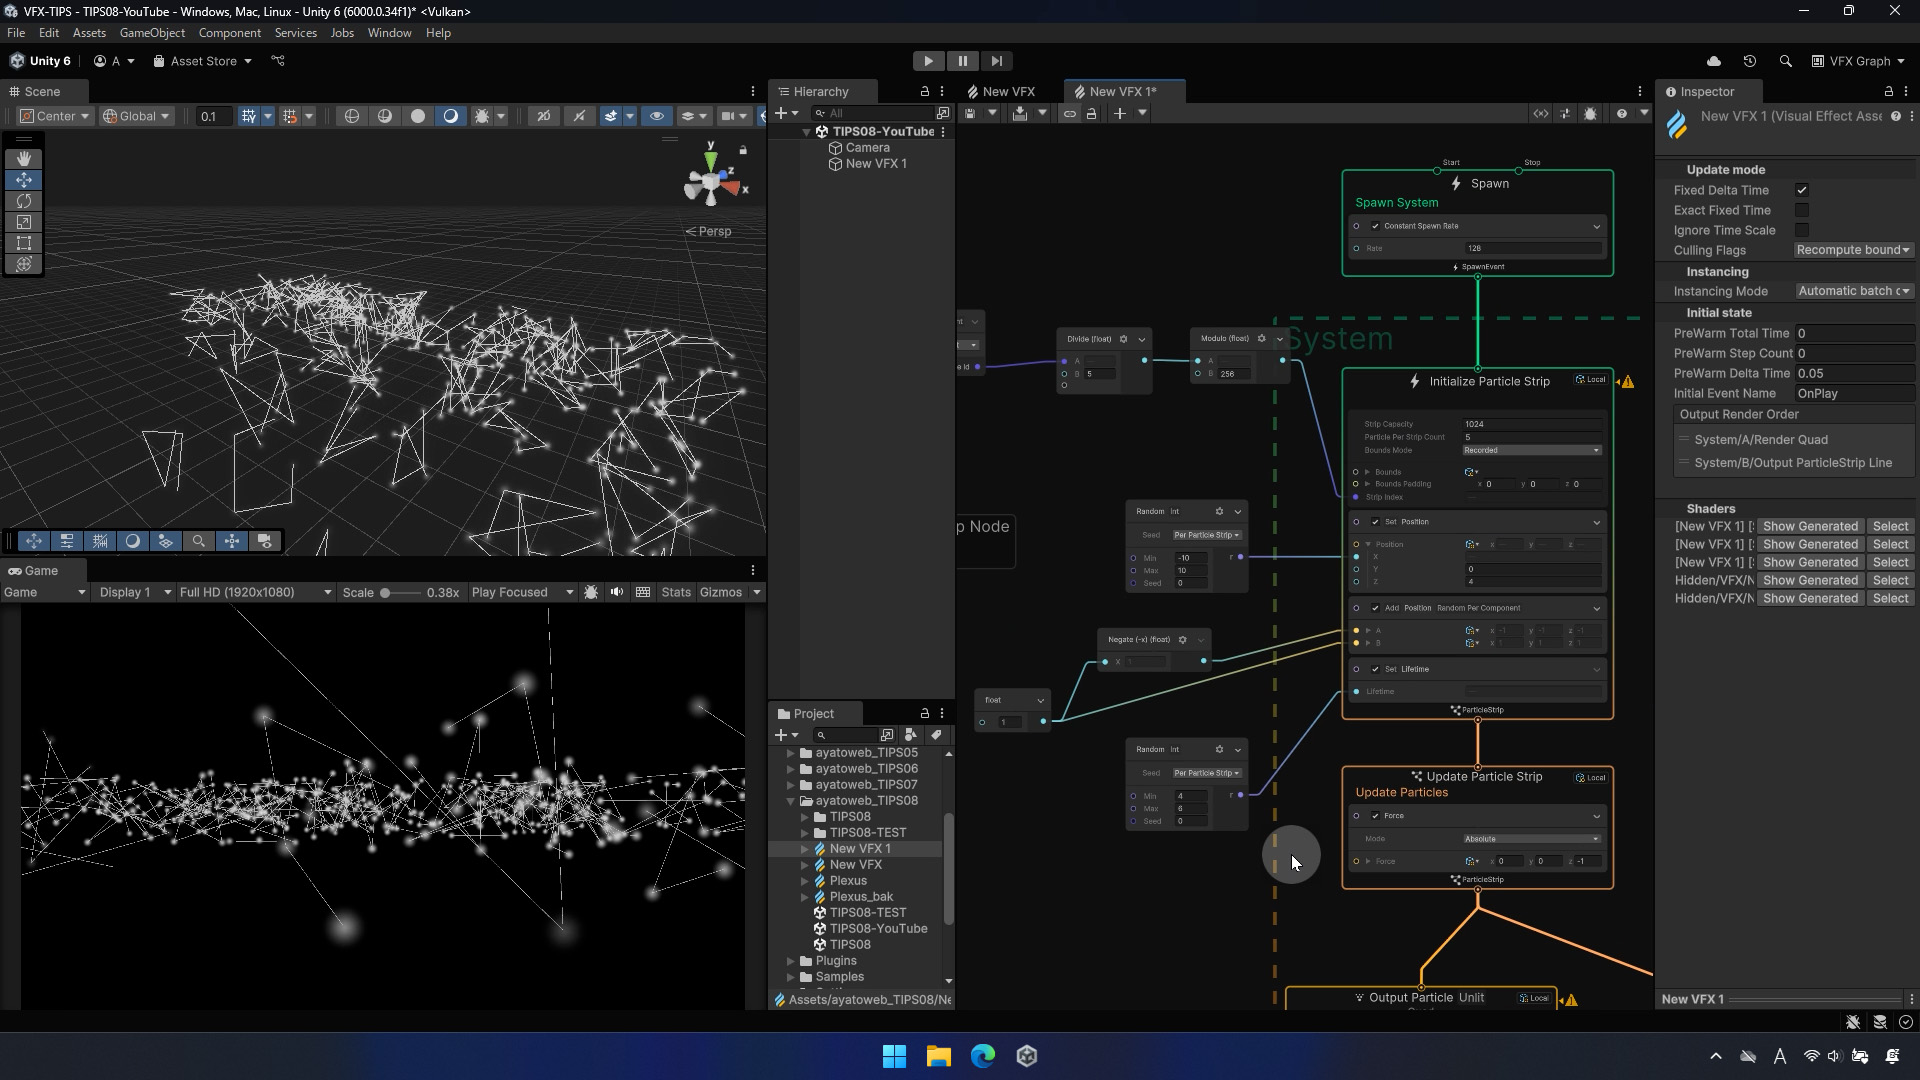Click the chain-link attach icon in VFX toolbar
The image size is (1920, 1080).
(1070, 114)
